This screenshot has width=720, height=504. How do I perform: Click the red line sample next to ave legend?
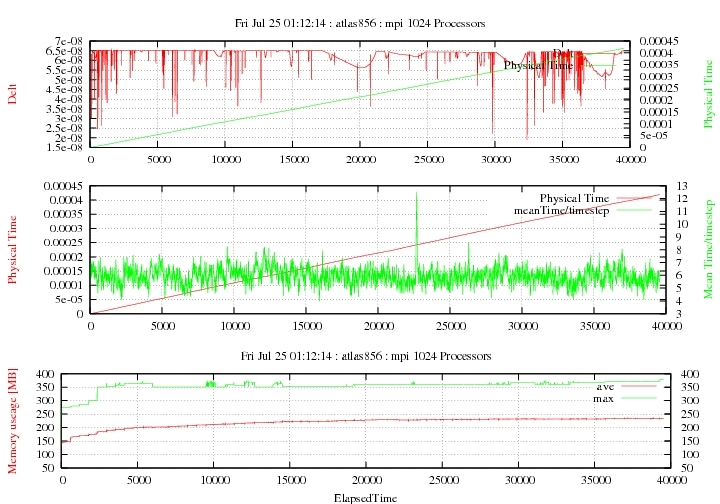[x=640, y=386]
